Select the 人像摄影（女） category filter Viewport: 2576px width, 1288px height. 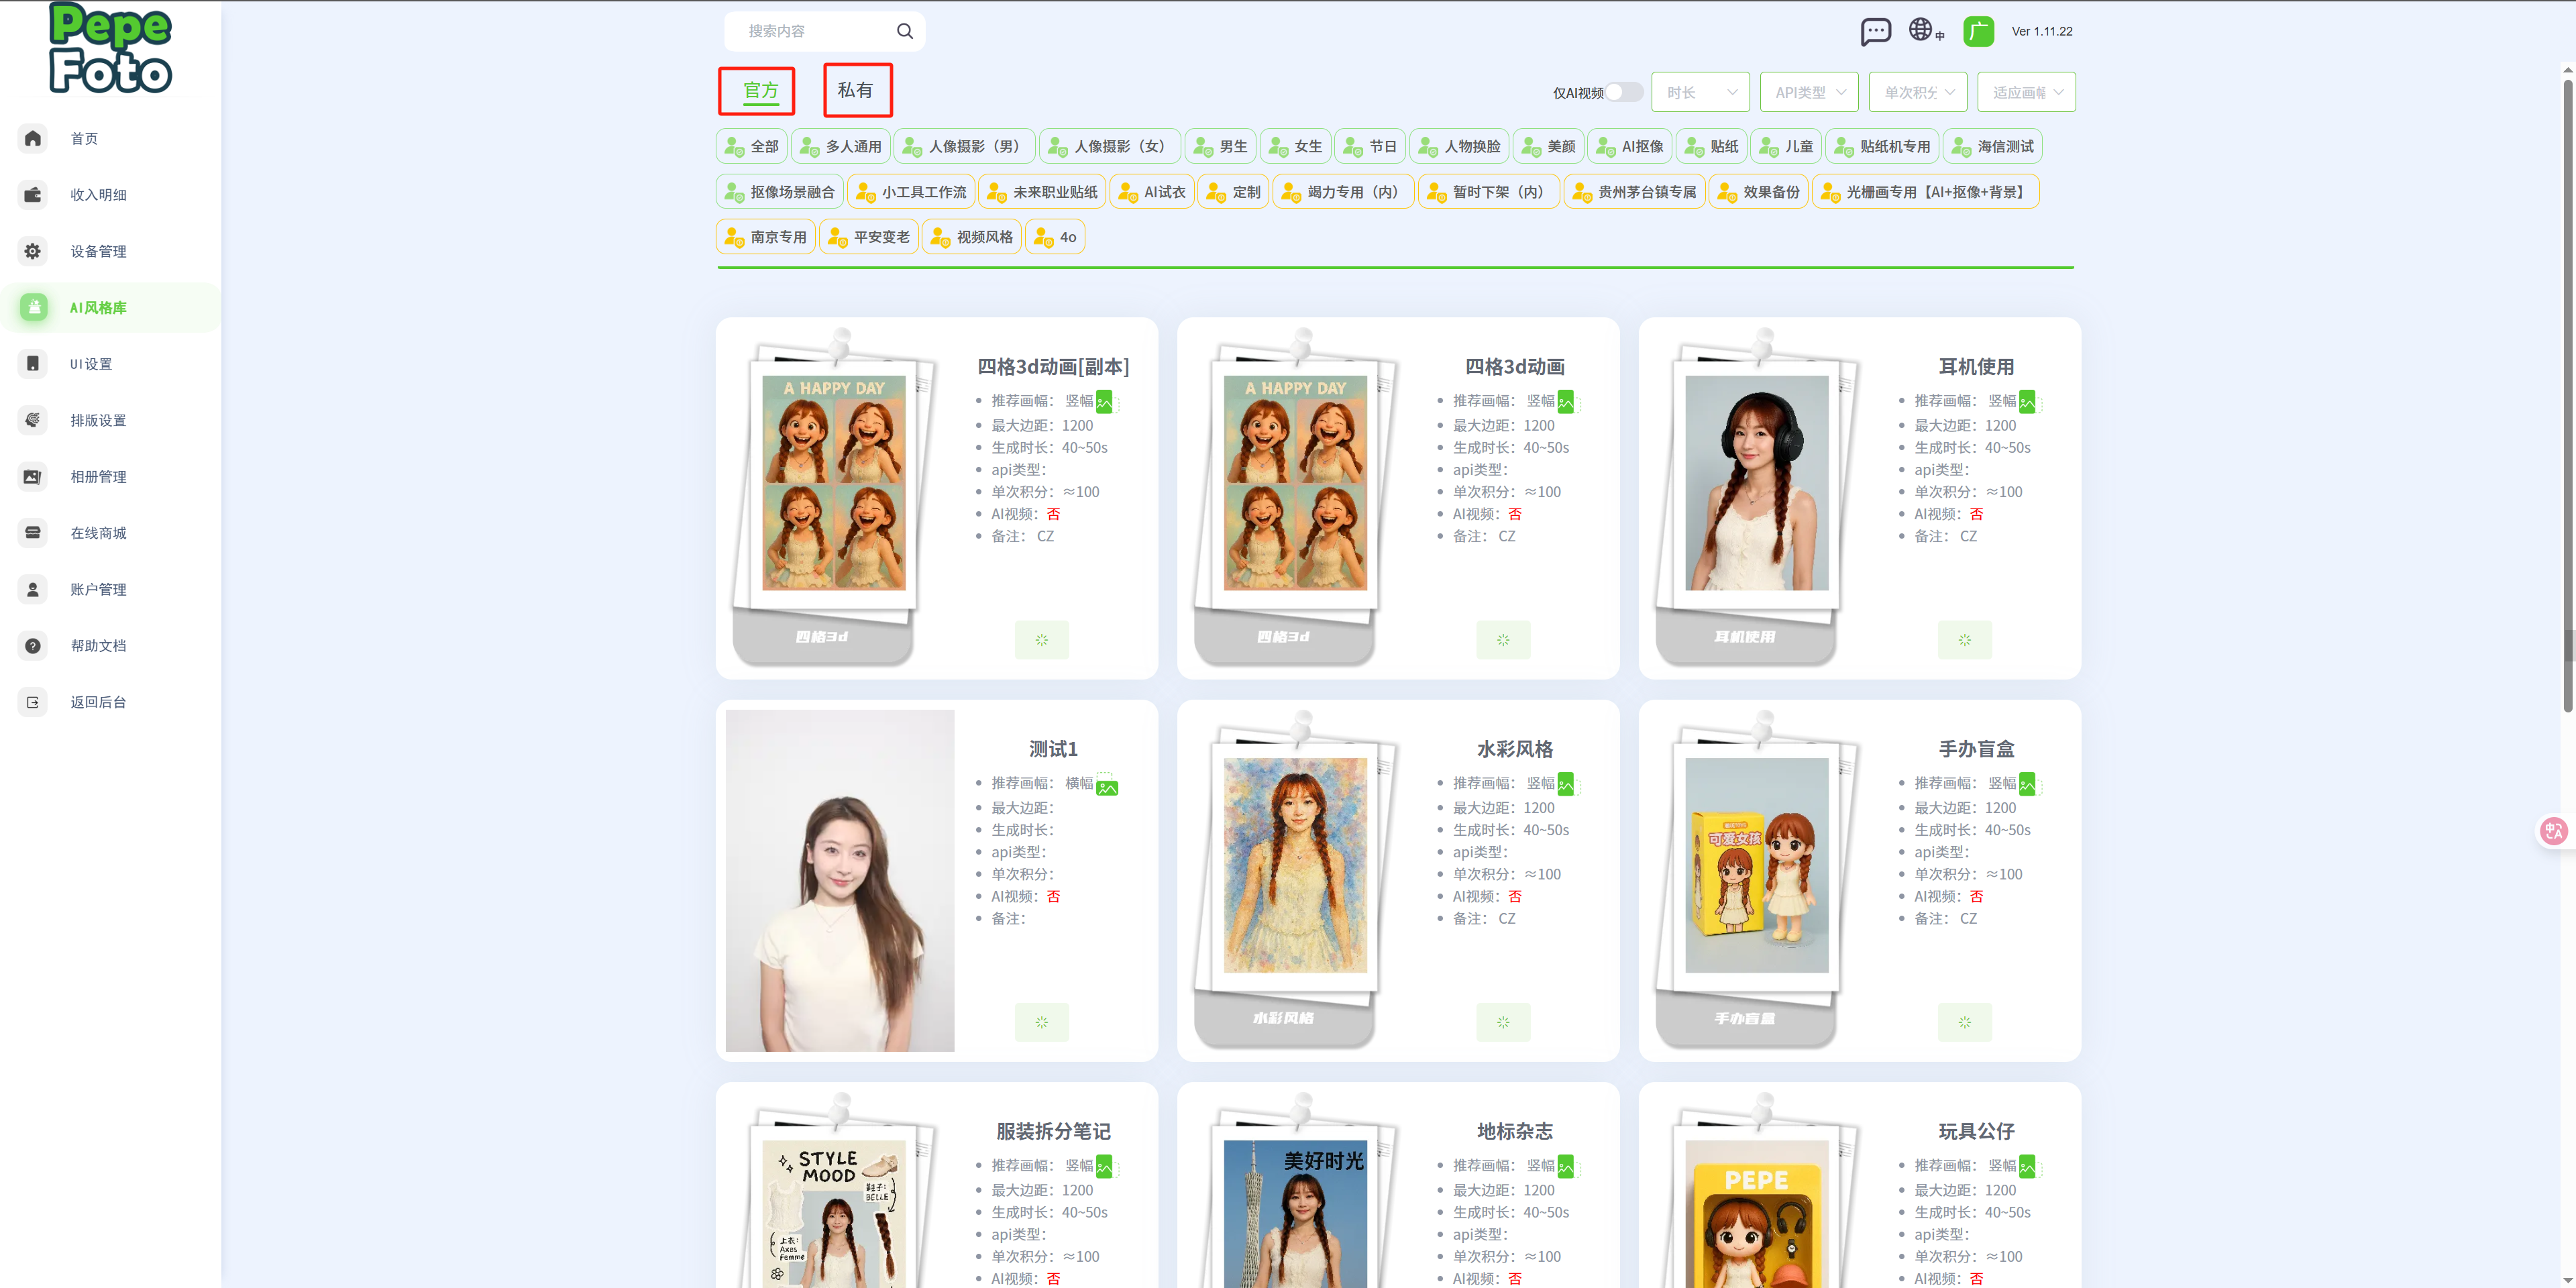coord(1110,146)
